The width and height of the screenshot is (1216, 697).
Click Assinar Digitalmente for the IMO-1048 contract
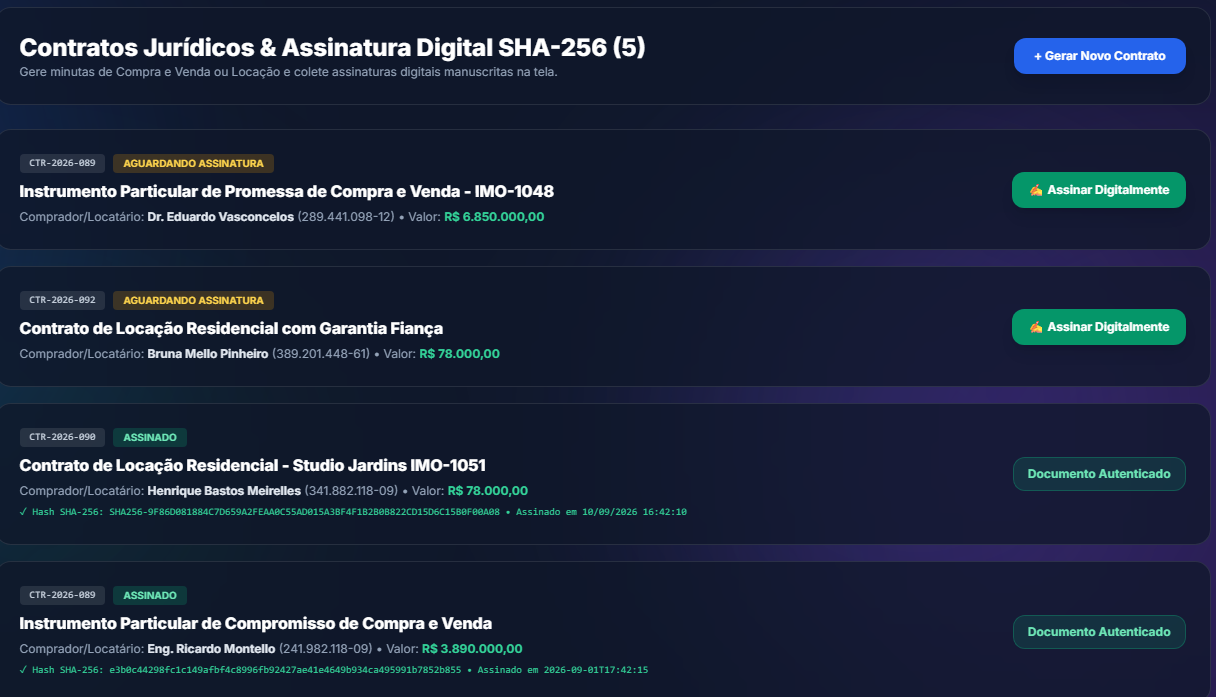click(x=1099, y=190)
